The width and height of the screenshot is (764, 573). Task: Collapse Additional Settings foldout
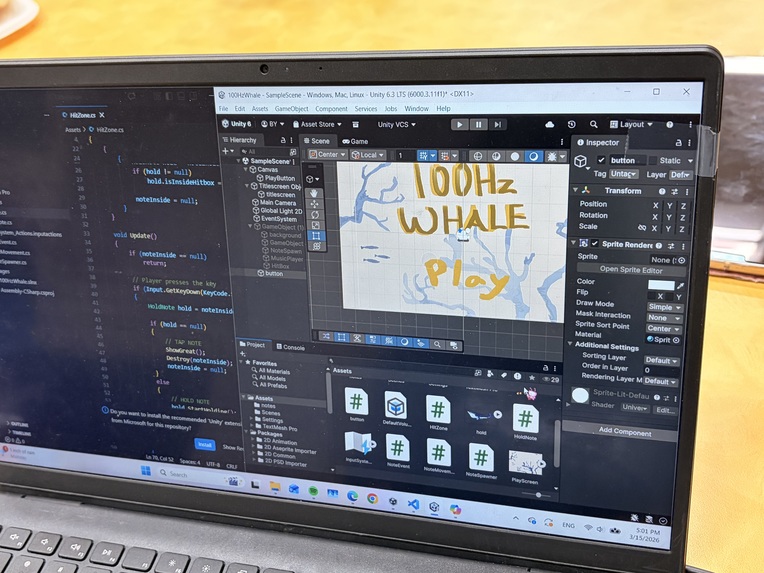click(x=570, y=344)
